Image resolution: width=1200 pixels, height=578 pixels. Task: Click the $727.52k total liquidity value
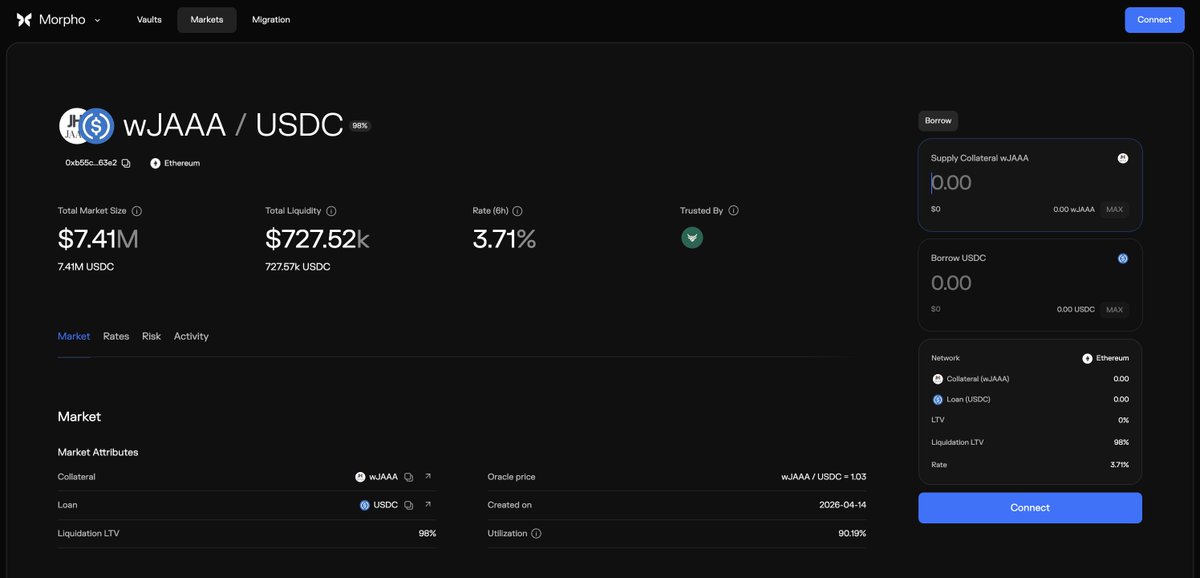(317, 239)
